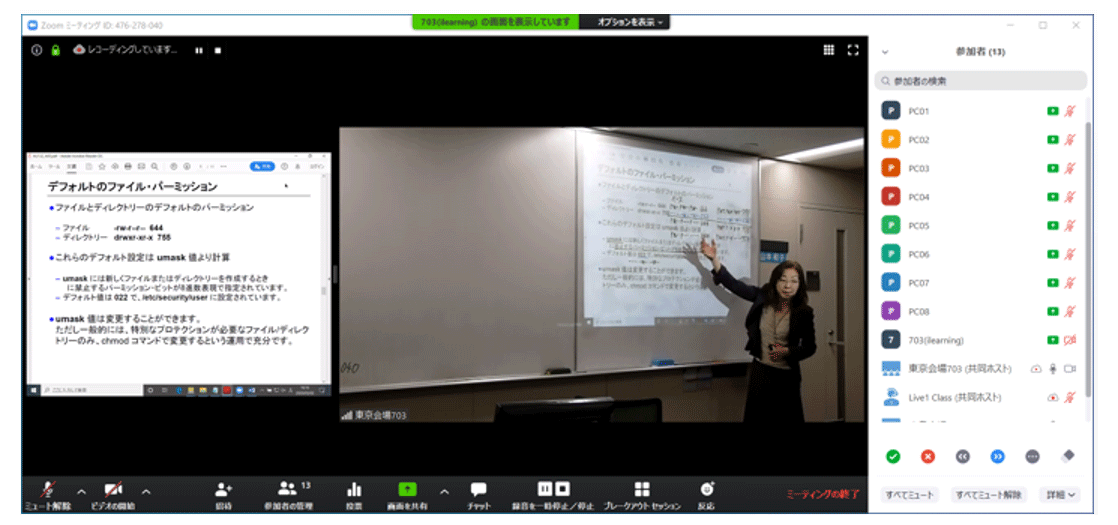The image size is (1118, 525).
Task: Pause the recording from top indicator bar
Action: (199, 50)
